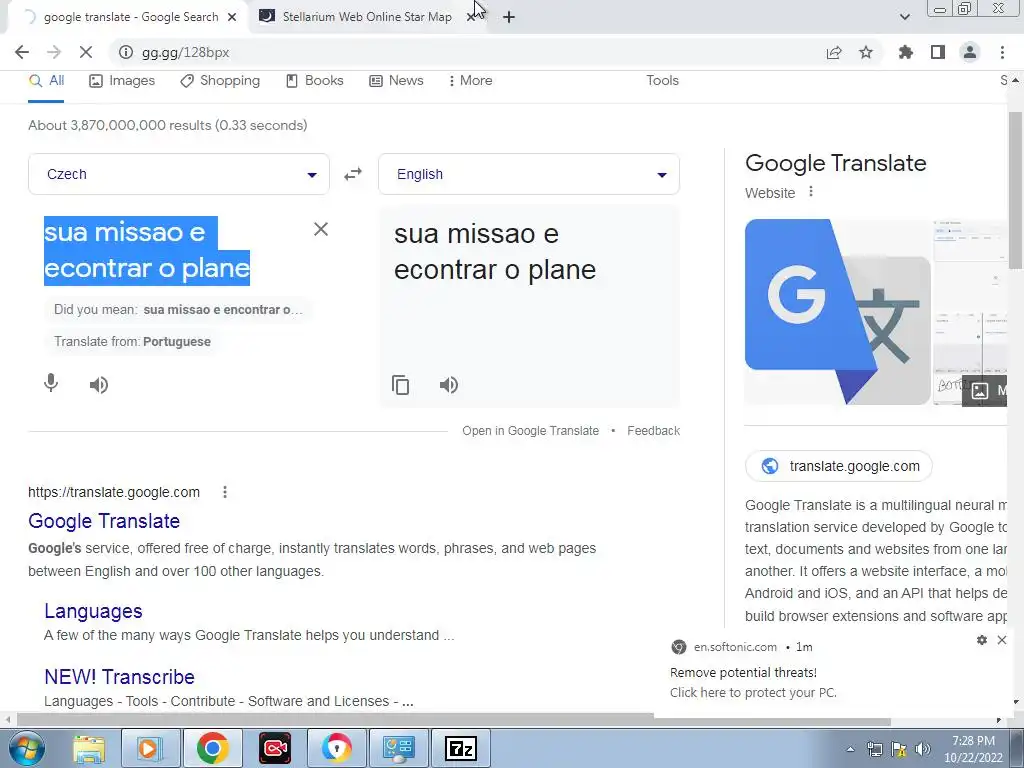Bookmark this page with the star
The image size is (1024, 768).
point(866,52)
